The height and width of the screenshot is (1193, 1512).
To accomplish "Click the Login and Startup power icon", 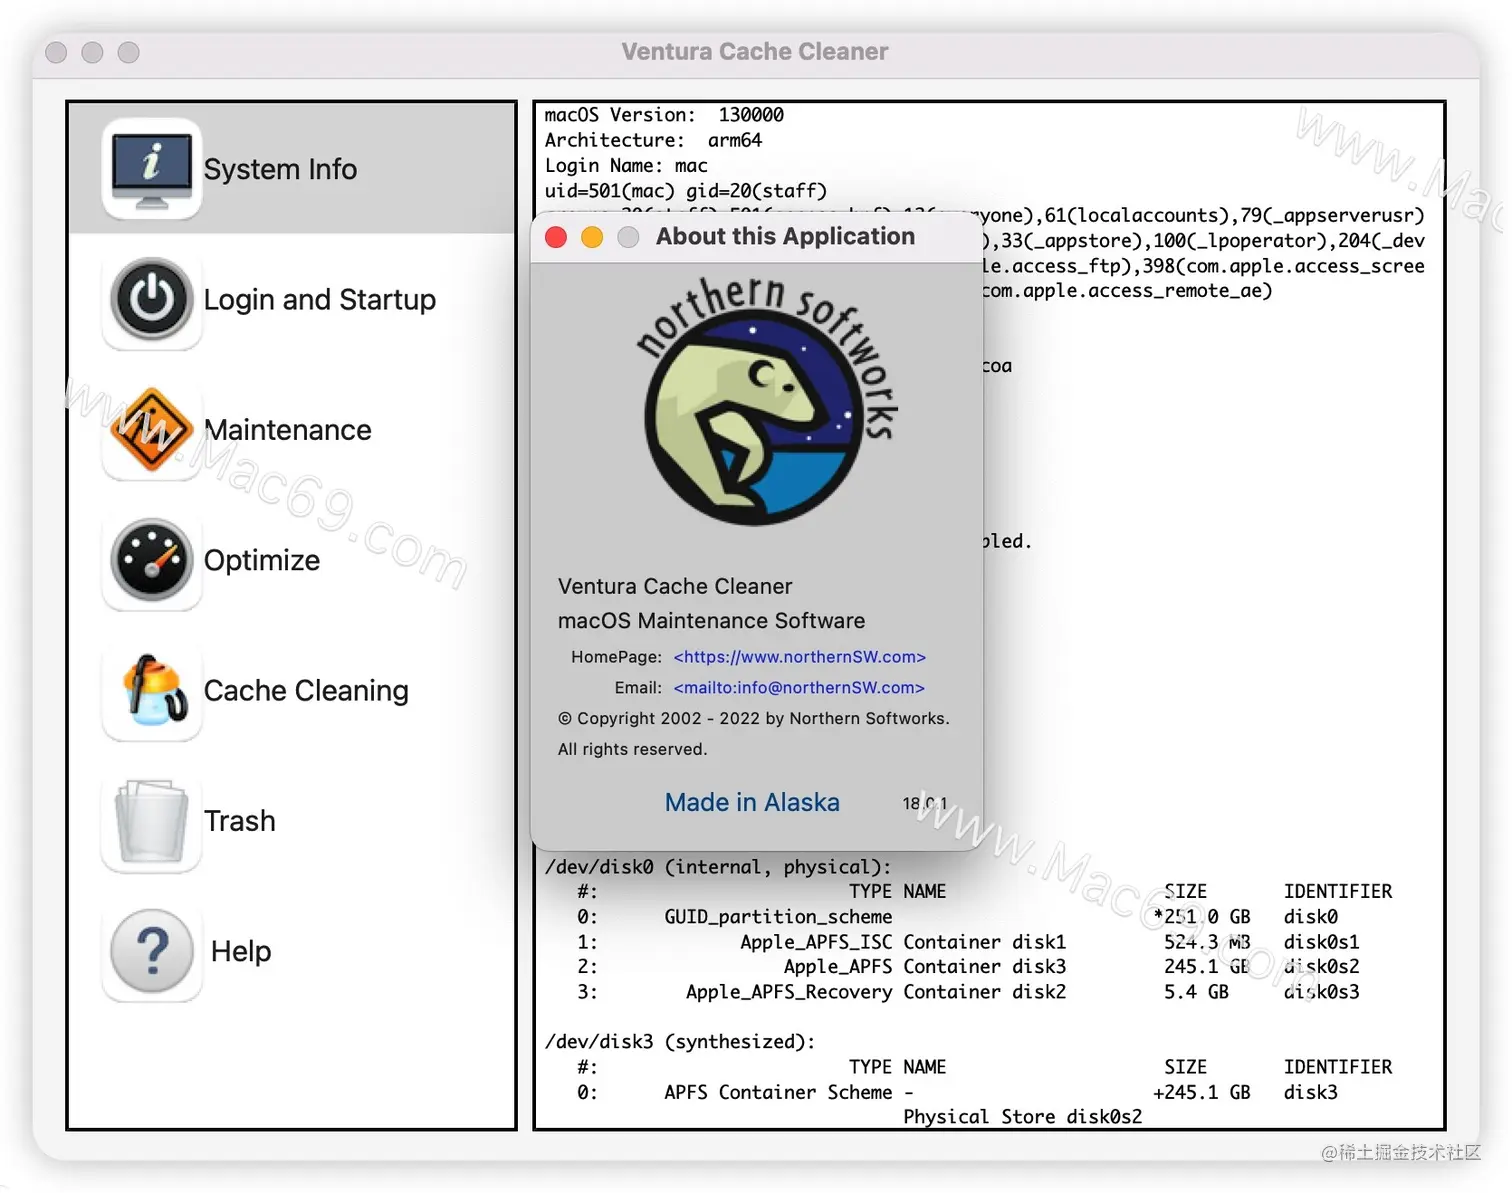I will 152,299.
